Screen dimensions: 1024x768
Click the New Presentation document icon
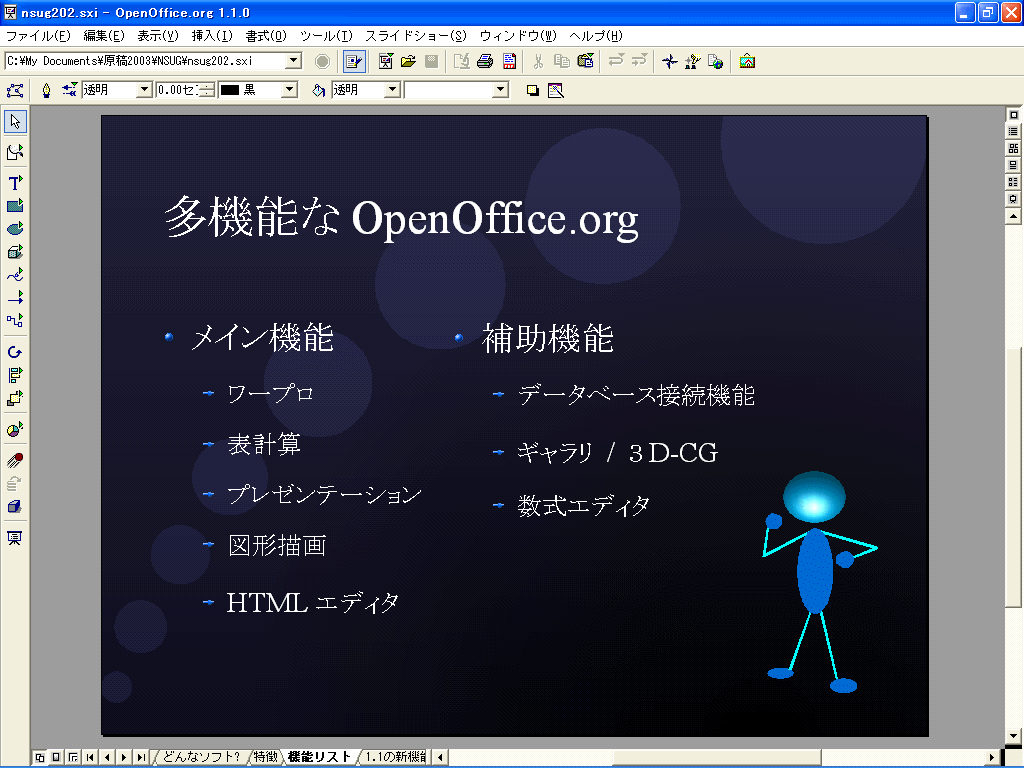[x=386, y=61]
